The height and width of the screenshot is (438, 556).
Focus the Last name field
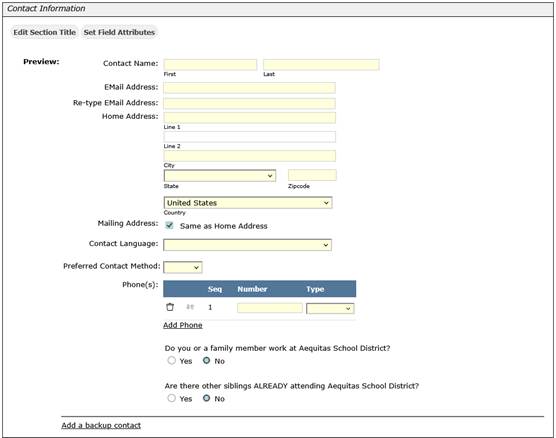[x=321, y=65]
